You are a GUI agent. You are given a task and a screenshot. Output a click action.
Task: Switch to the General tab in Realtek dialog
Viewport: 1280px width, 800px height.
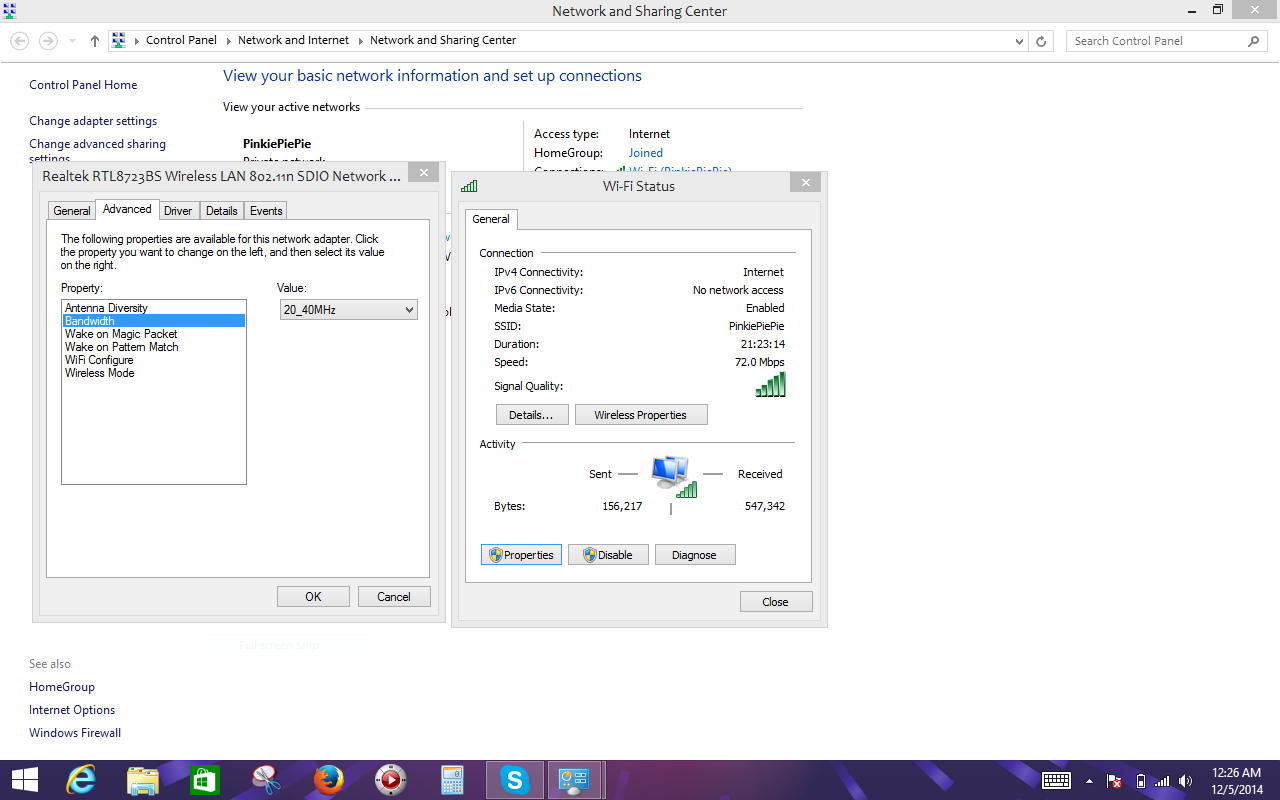point(72,211)
